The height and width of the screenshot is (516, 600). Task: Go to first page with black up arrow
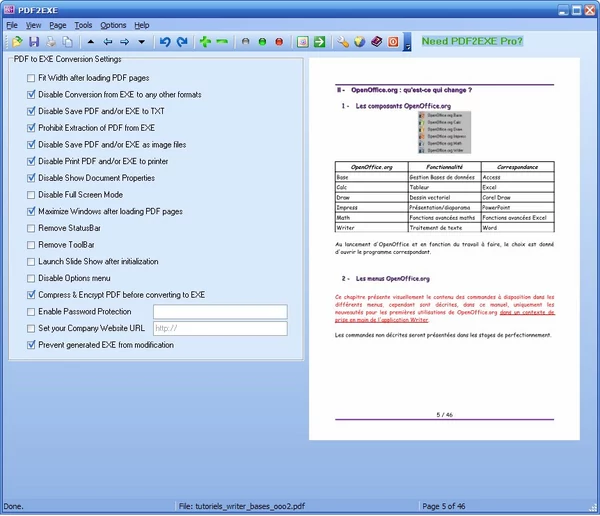(91, 41)
